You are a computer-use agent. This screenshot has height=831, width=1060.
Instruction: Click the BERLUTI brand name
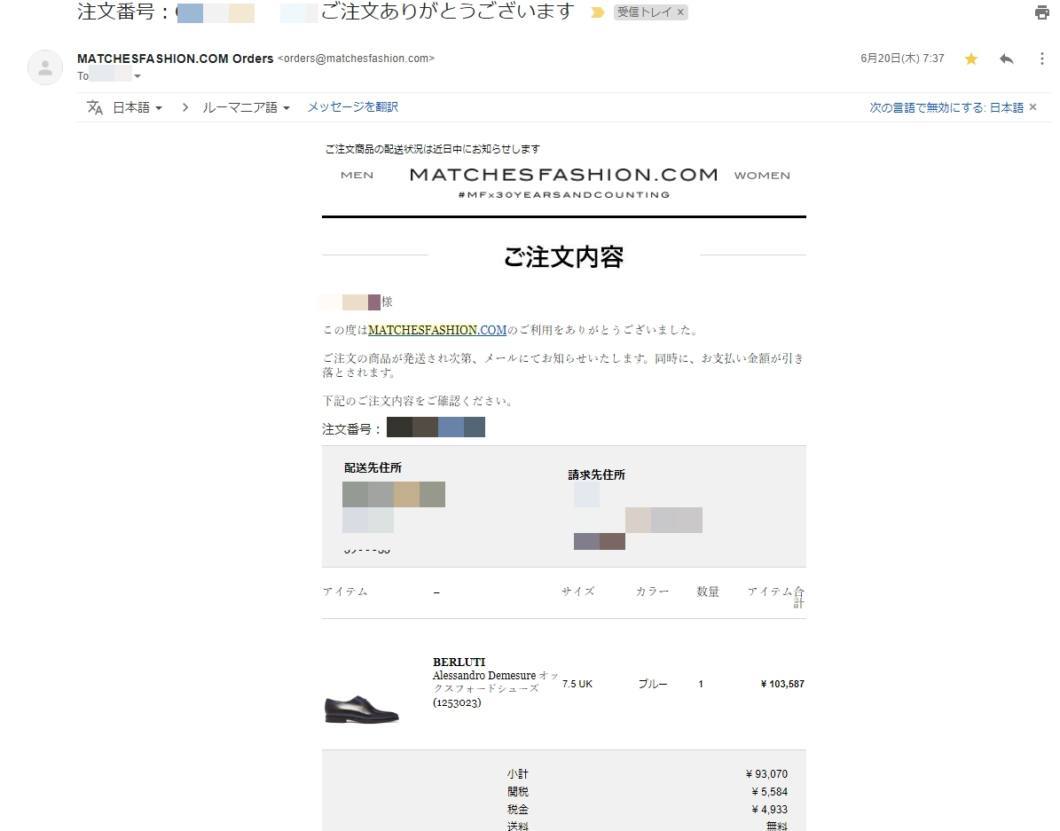coord(459,662)
